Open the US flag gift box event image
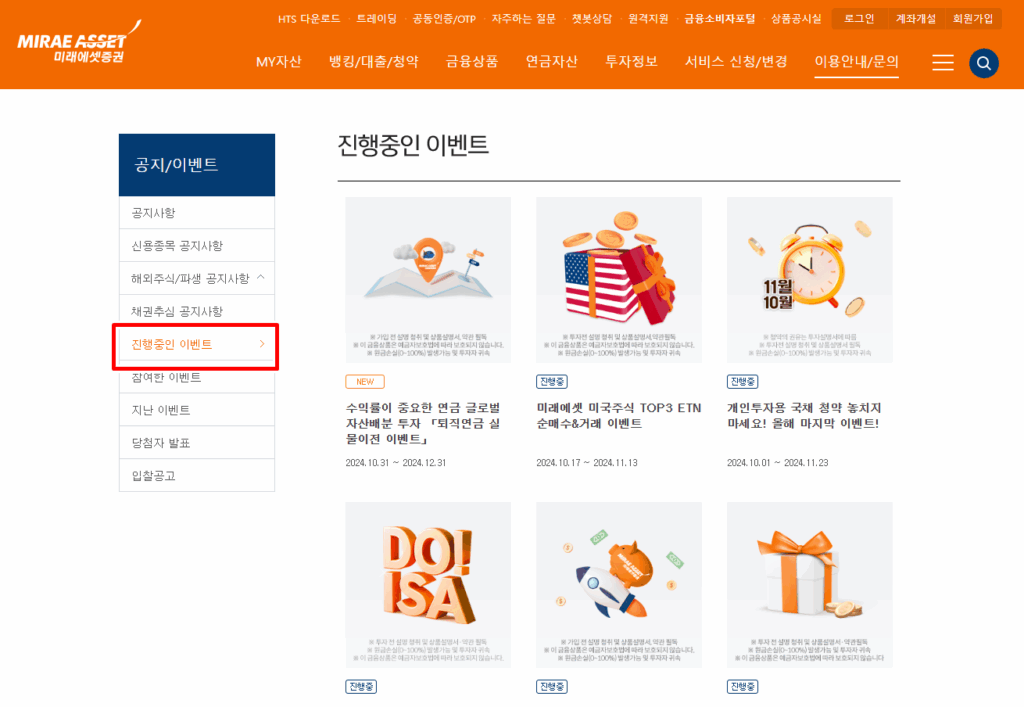Screen dimensions: 1024x707 618,279
